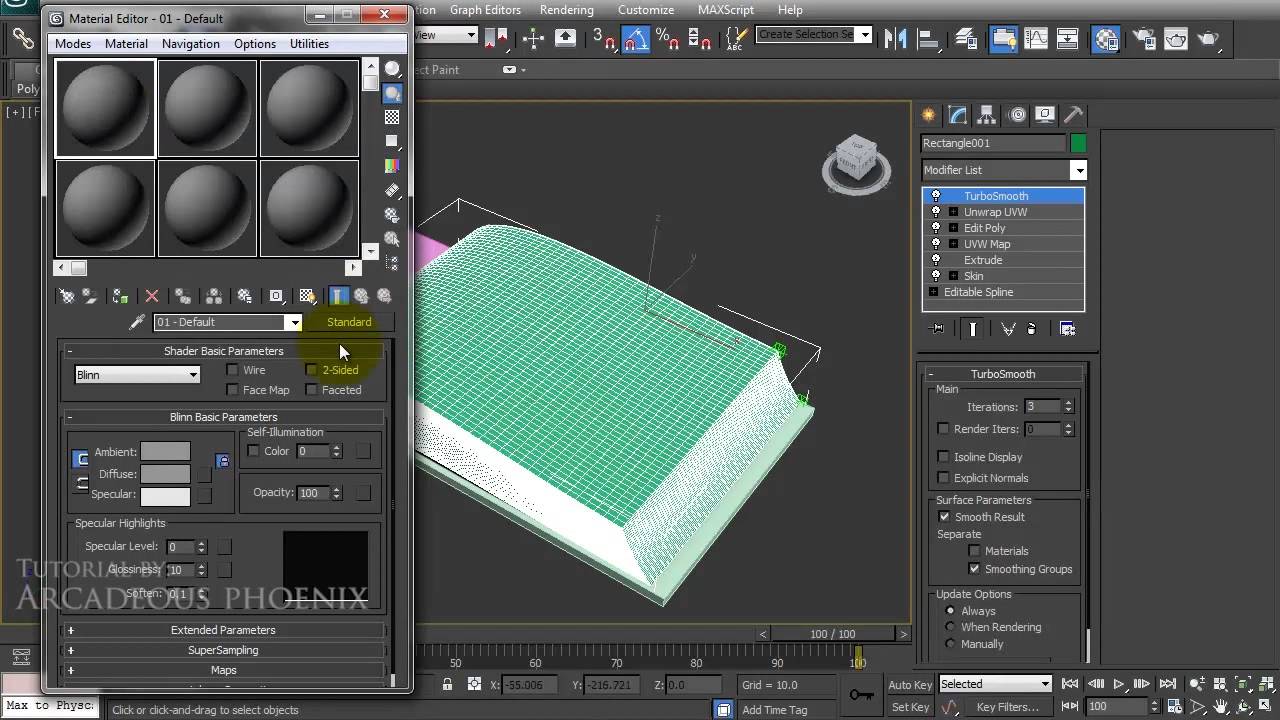Click the Key Filters button
This screenshot has width=1280, height=720.
pyautogui.click(x=1008, y=707)
